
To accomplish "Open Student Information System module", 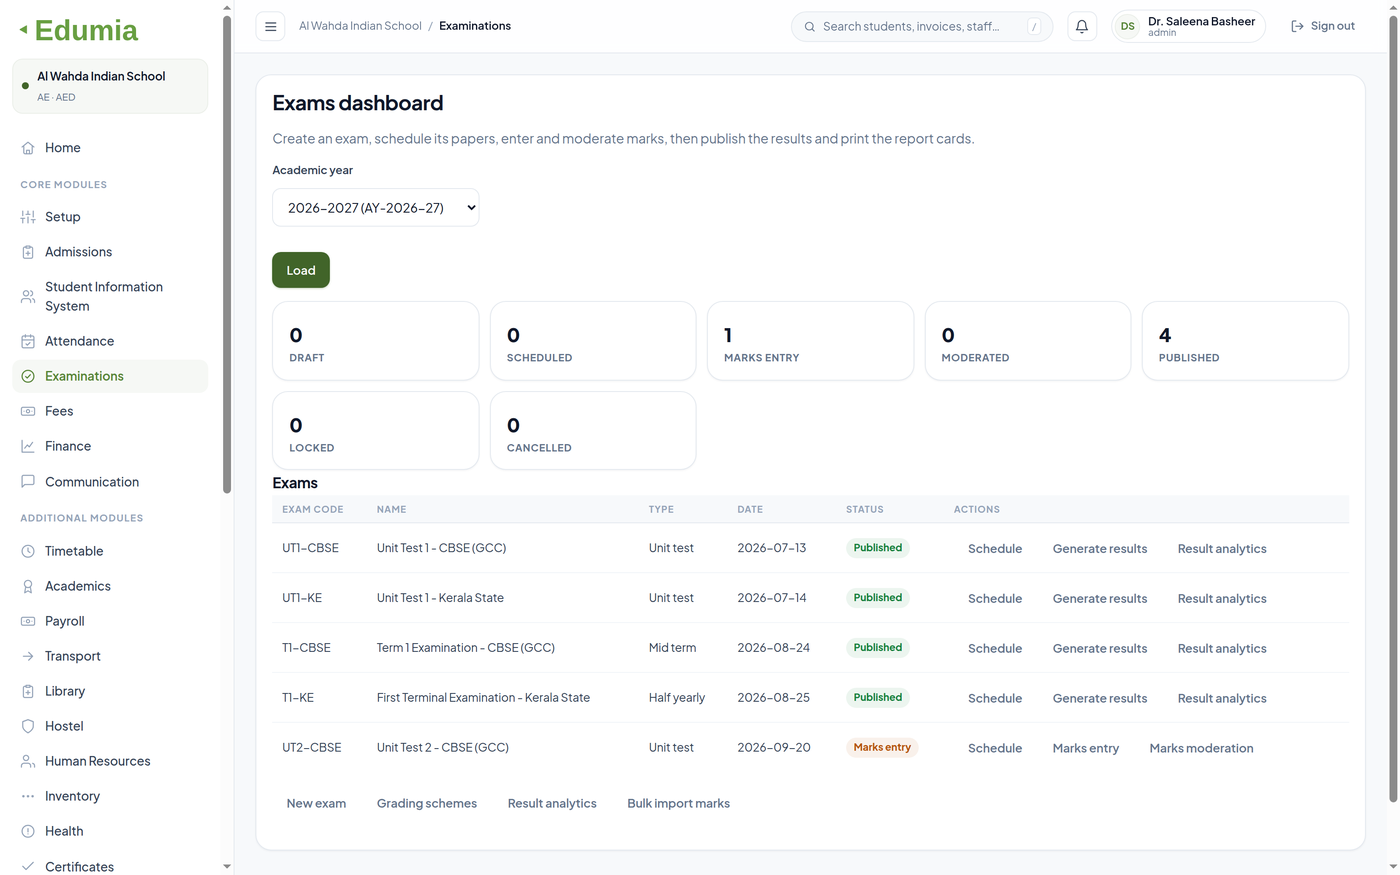I will [110, 297].
